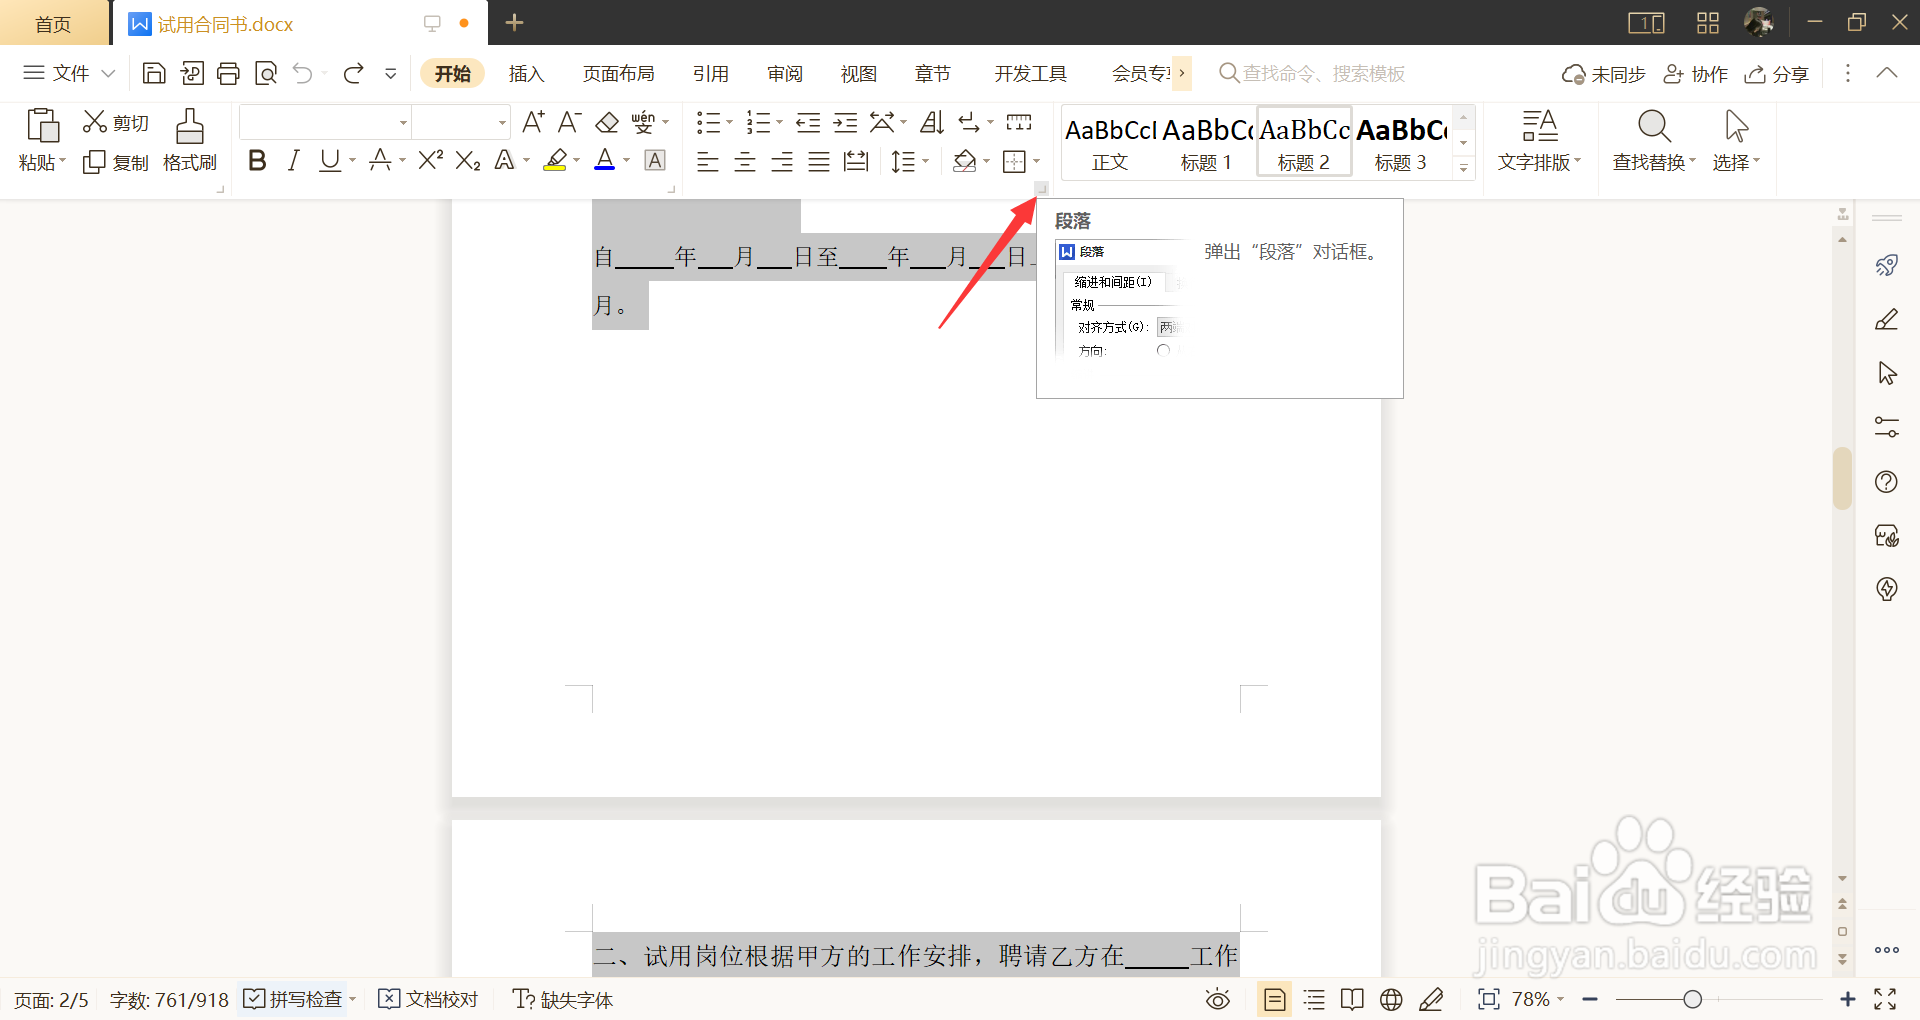
Task: Switch to page layout view mode
Action: 1274,999
